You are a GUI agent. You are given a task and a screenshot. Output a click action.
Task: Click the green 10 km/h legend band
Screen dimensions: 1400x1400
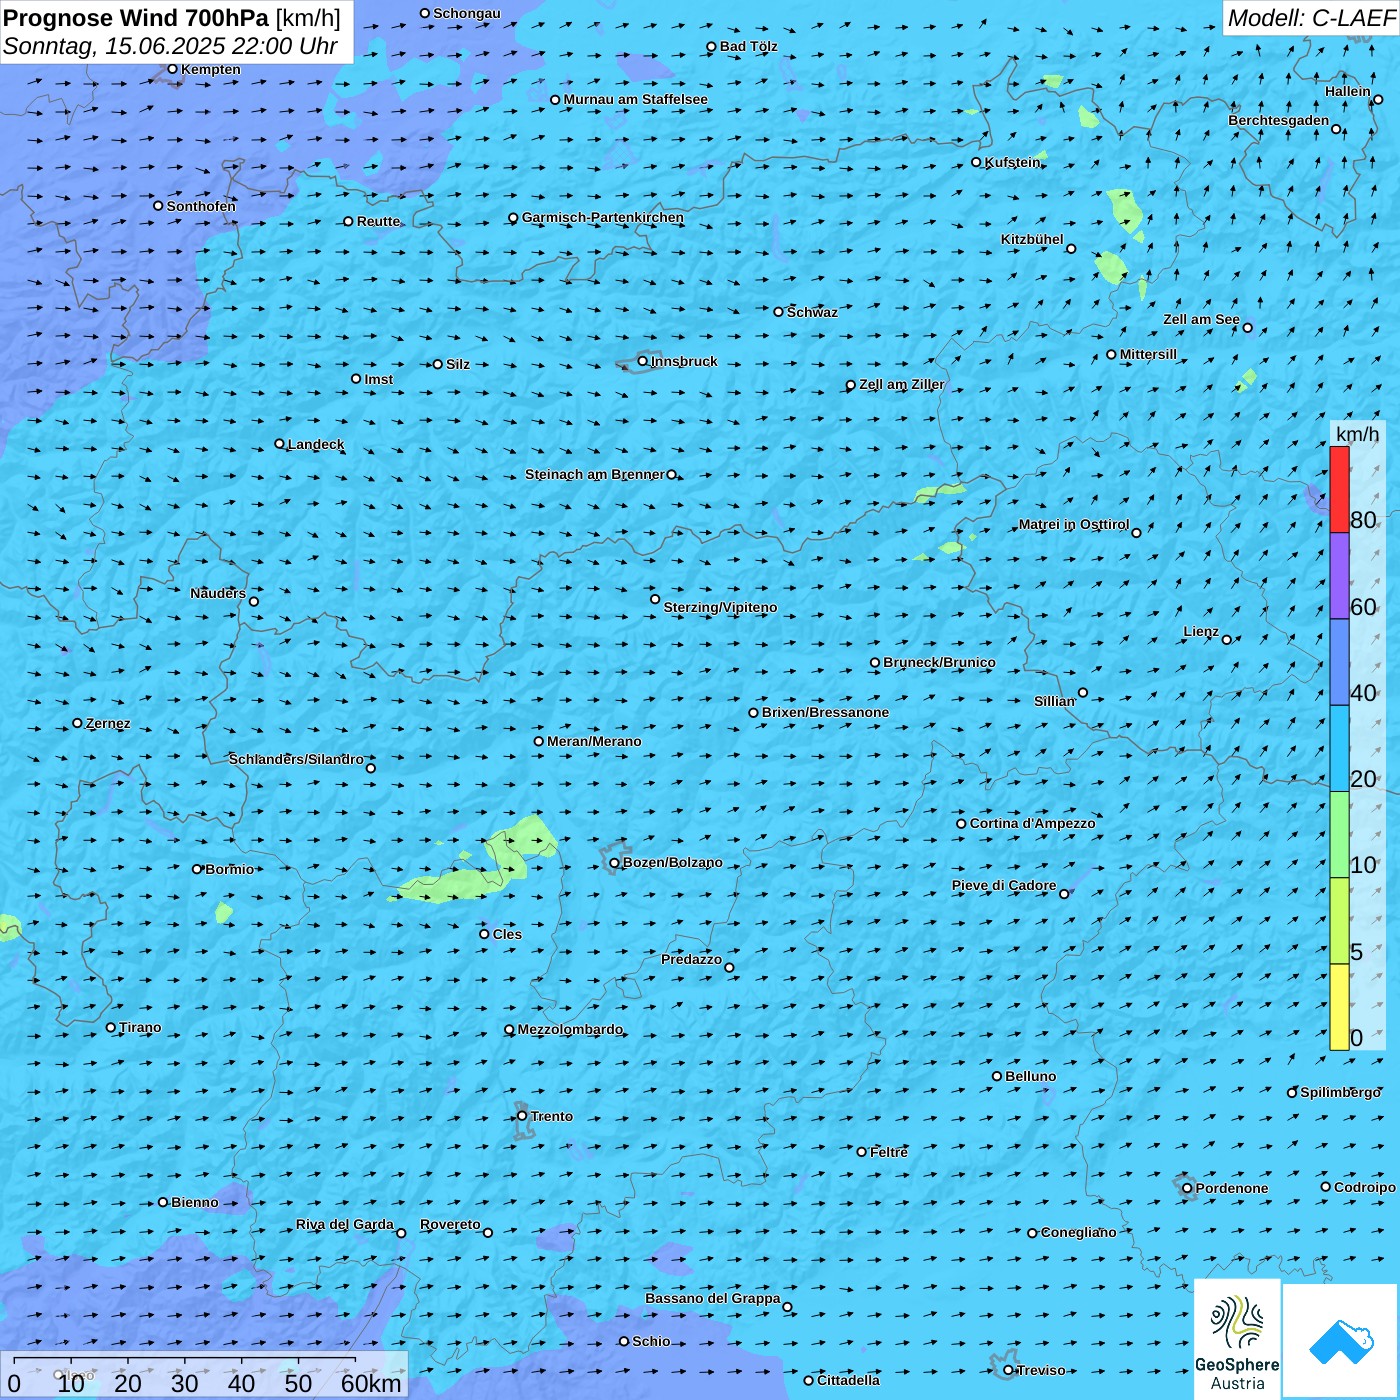click(x=1339, y=835)
